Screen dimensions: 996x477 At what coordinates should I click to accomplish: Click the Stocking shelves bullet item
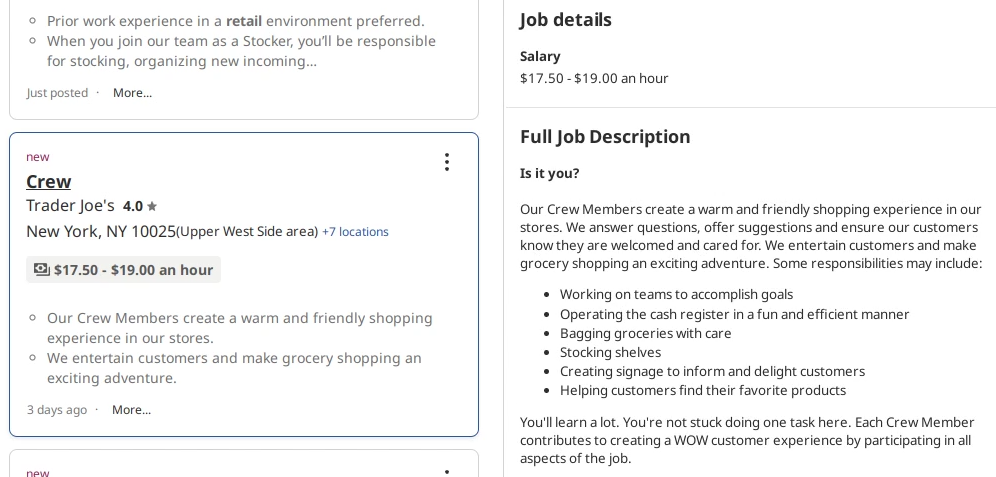[x=610, y=352]
